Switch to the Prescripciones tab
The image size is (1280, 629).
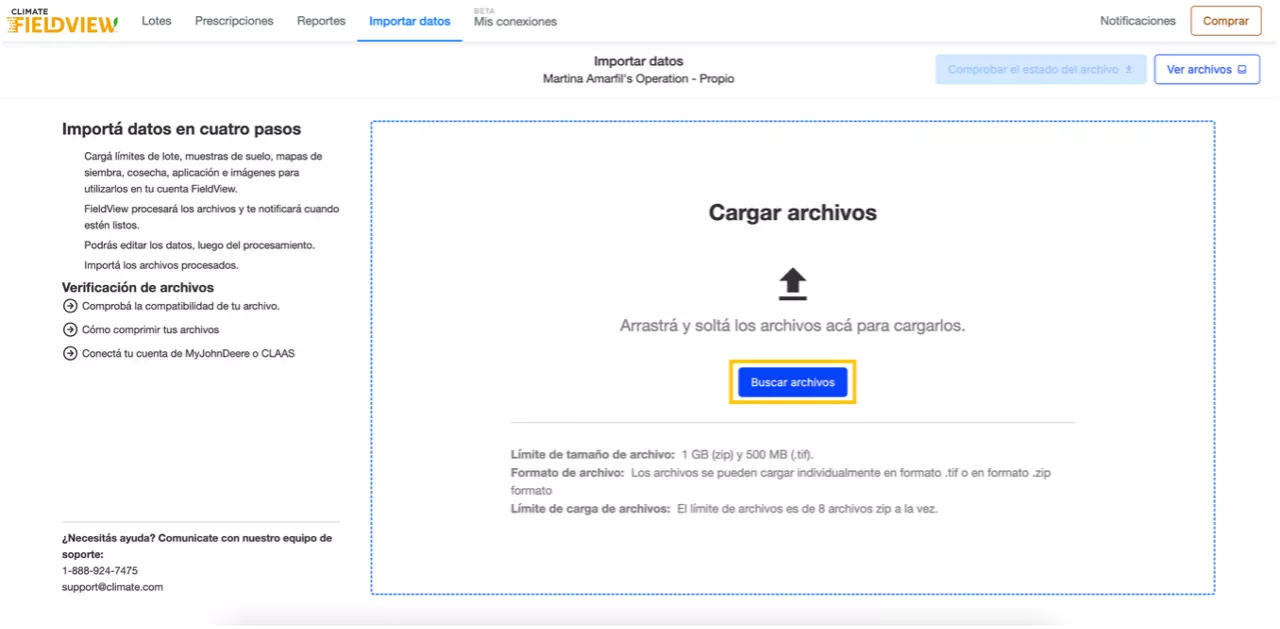pos(234,21)
